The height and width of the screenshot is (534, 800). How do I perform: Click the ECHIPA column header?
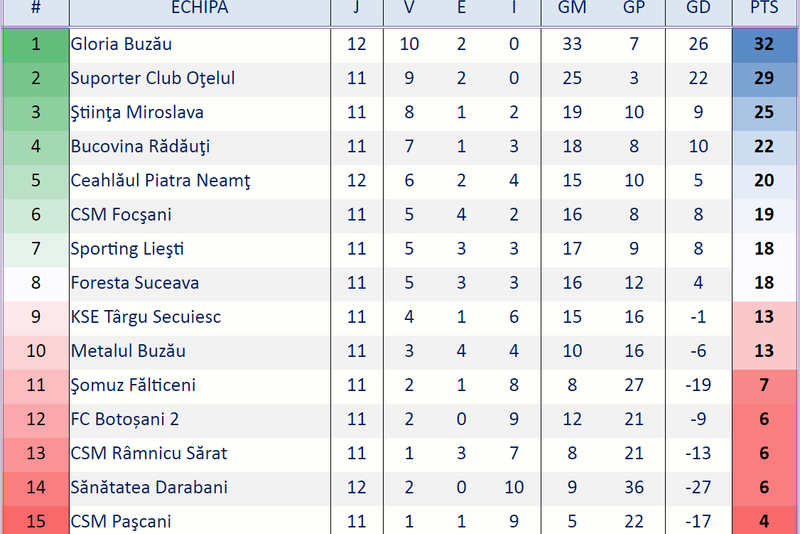pyautogui.click(x=199, y=8)
